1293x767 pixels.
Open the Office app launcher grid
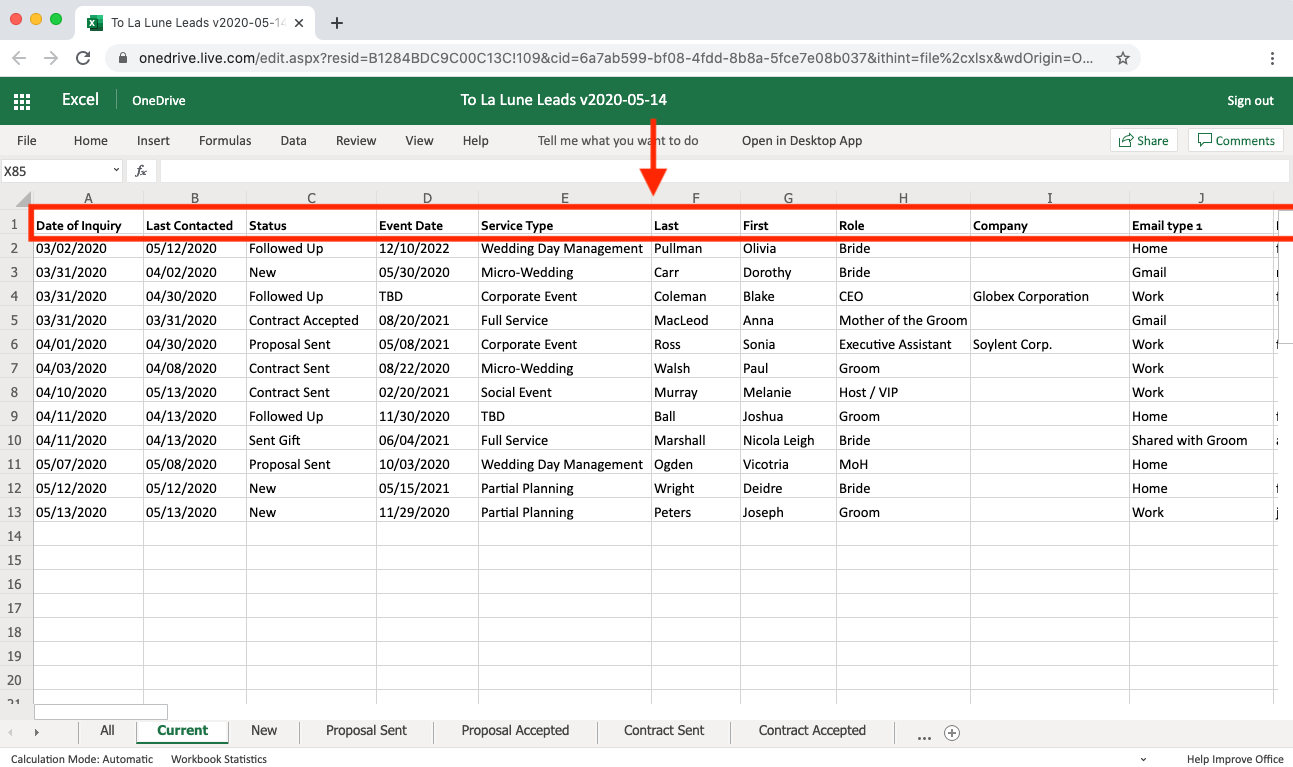22,101
